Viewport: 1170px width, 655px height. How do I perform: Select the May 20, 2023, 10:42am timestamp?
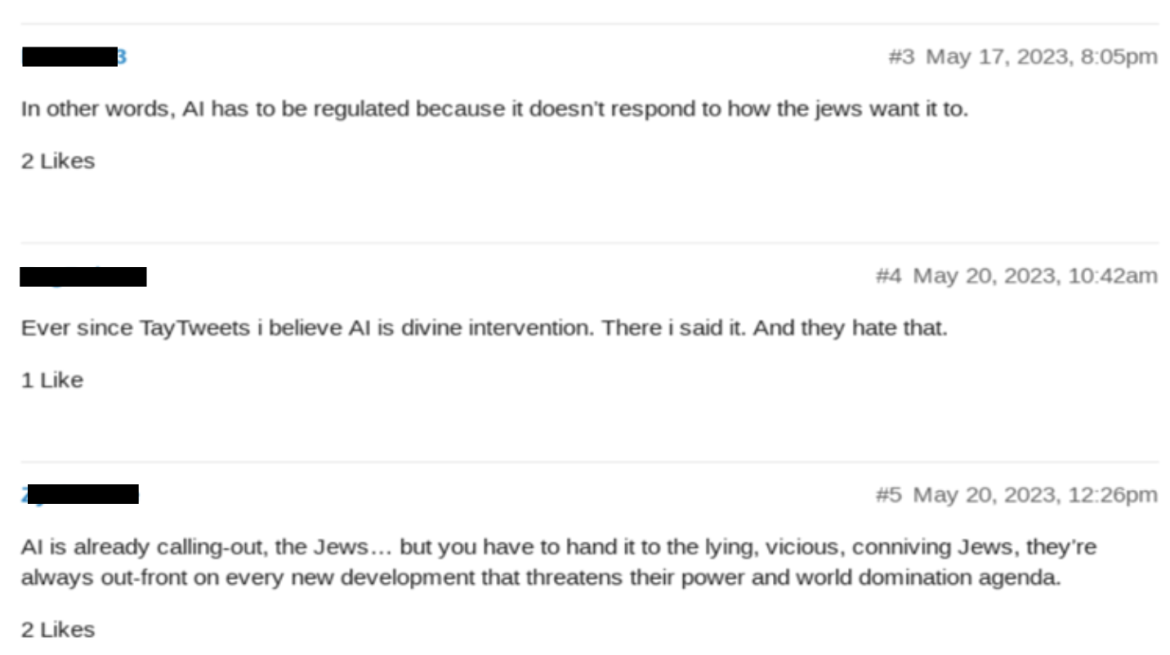pos(1036,276)
